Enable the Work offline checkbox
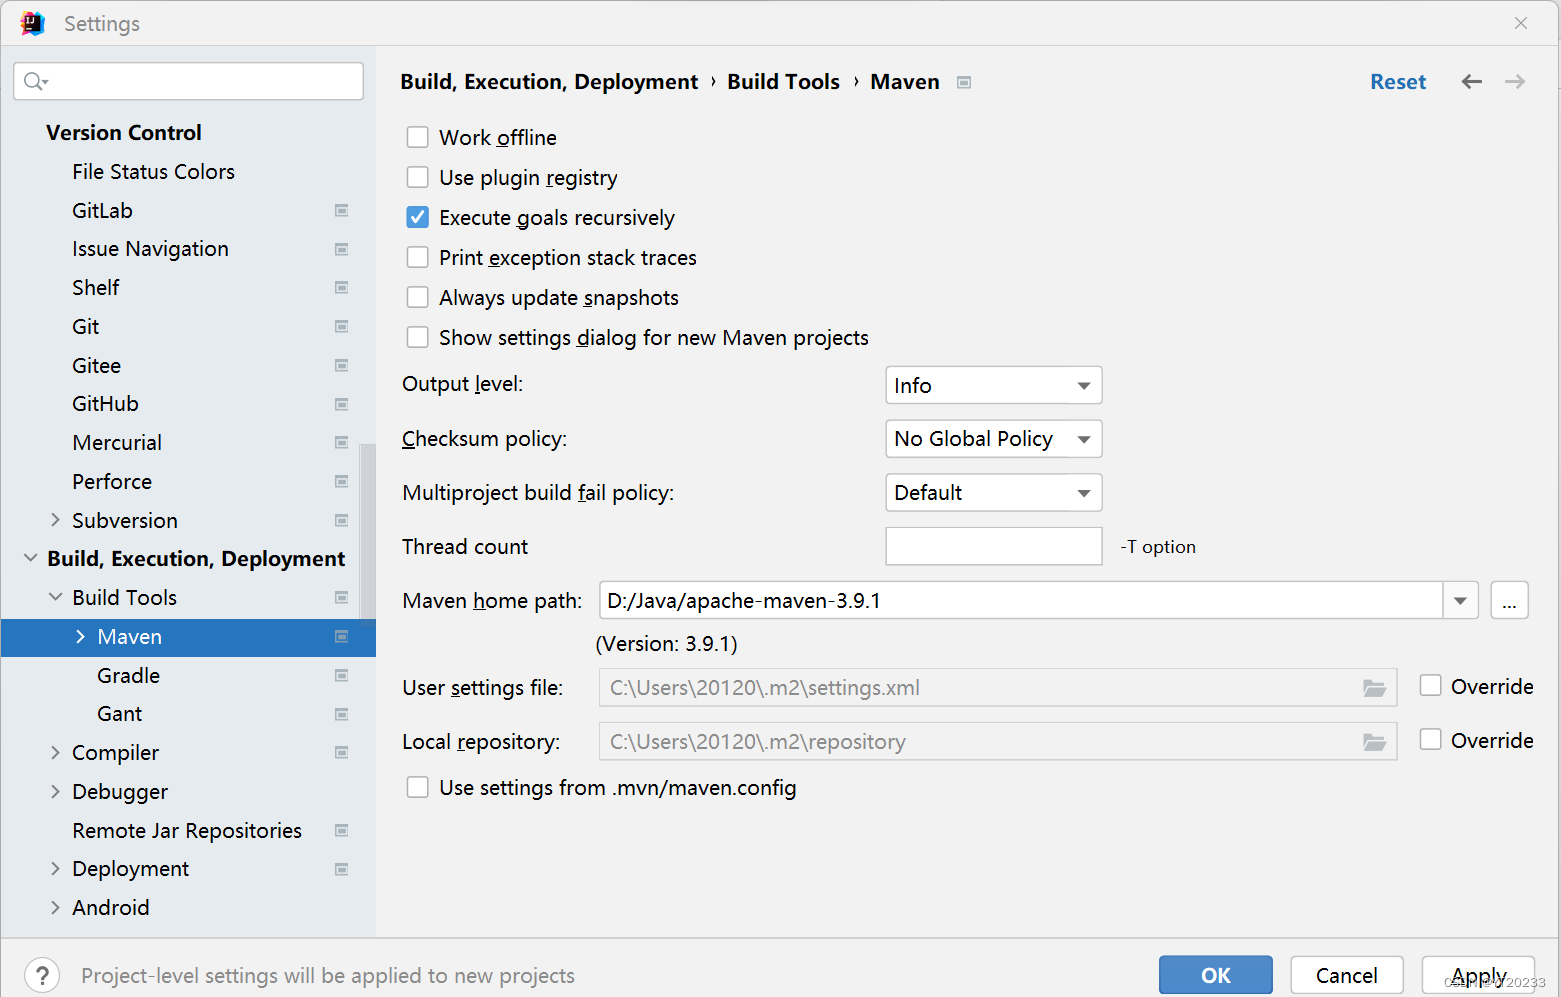The width and height of the screenshot is (1561, 997). click(x=418, y=137)
